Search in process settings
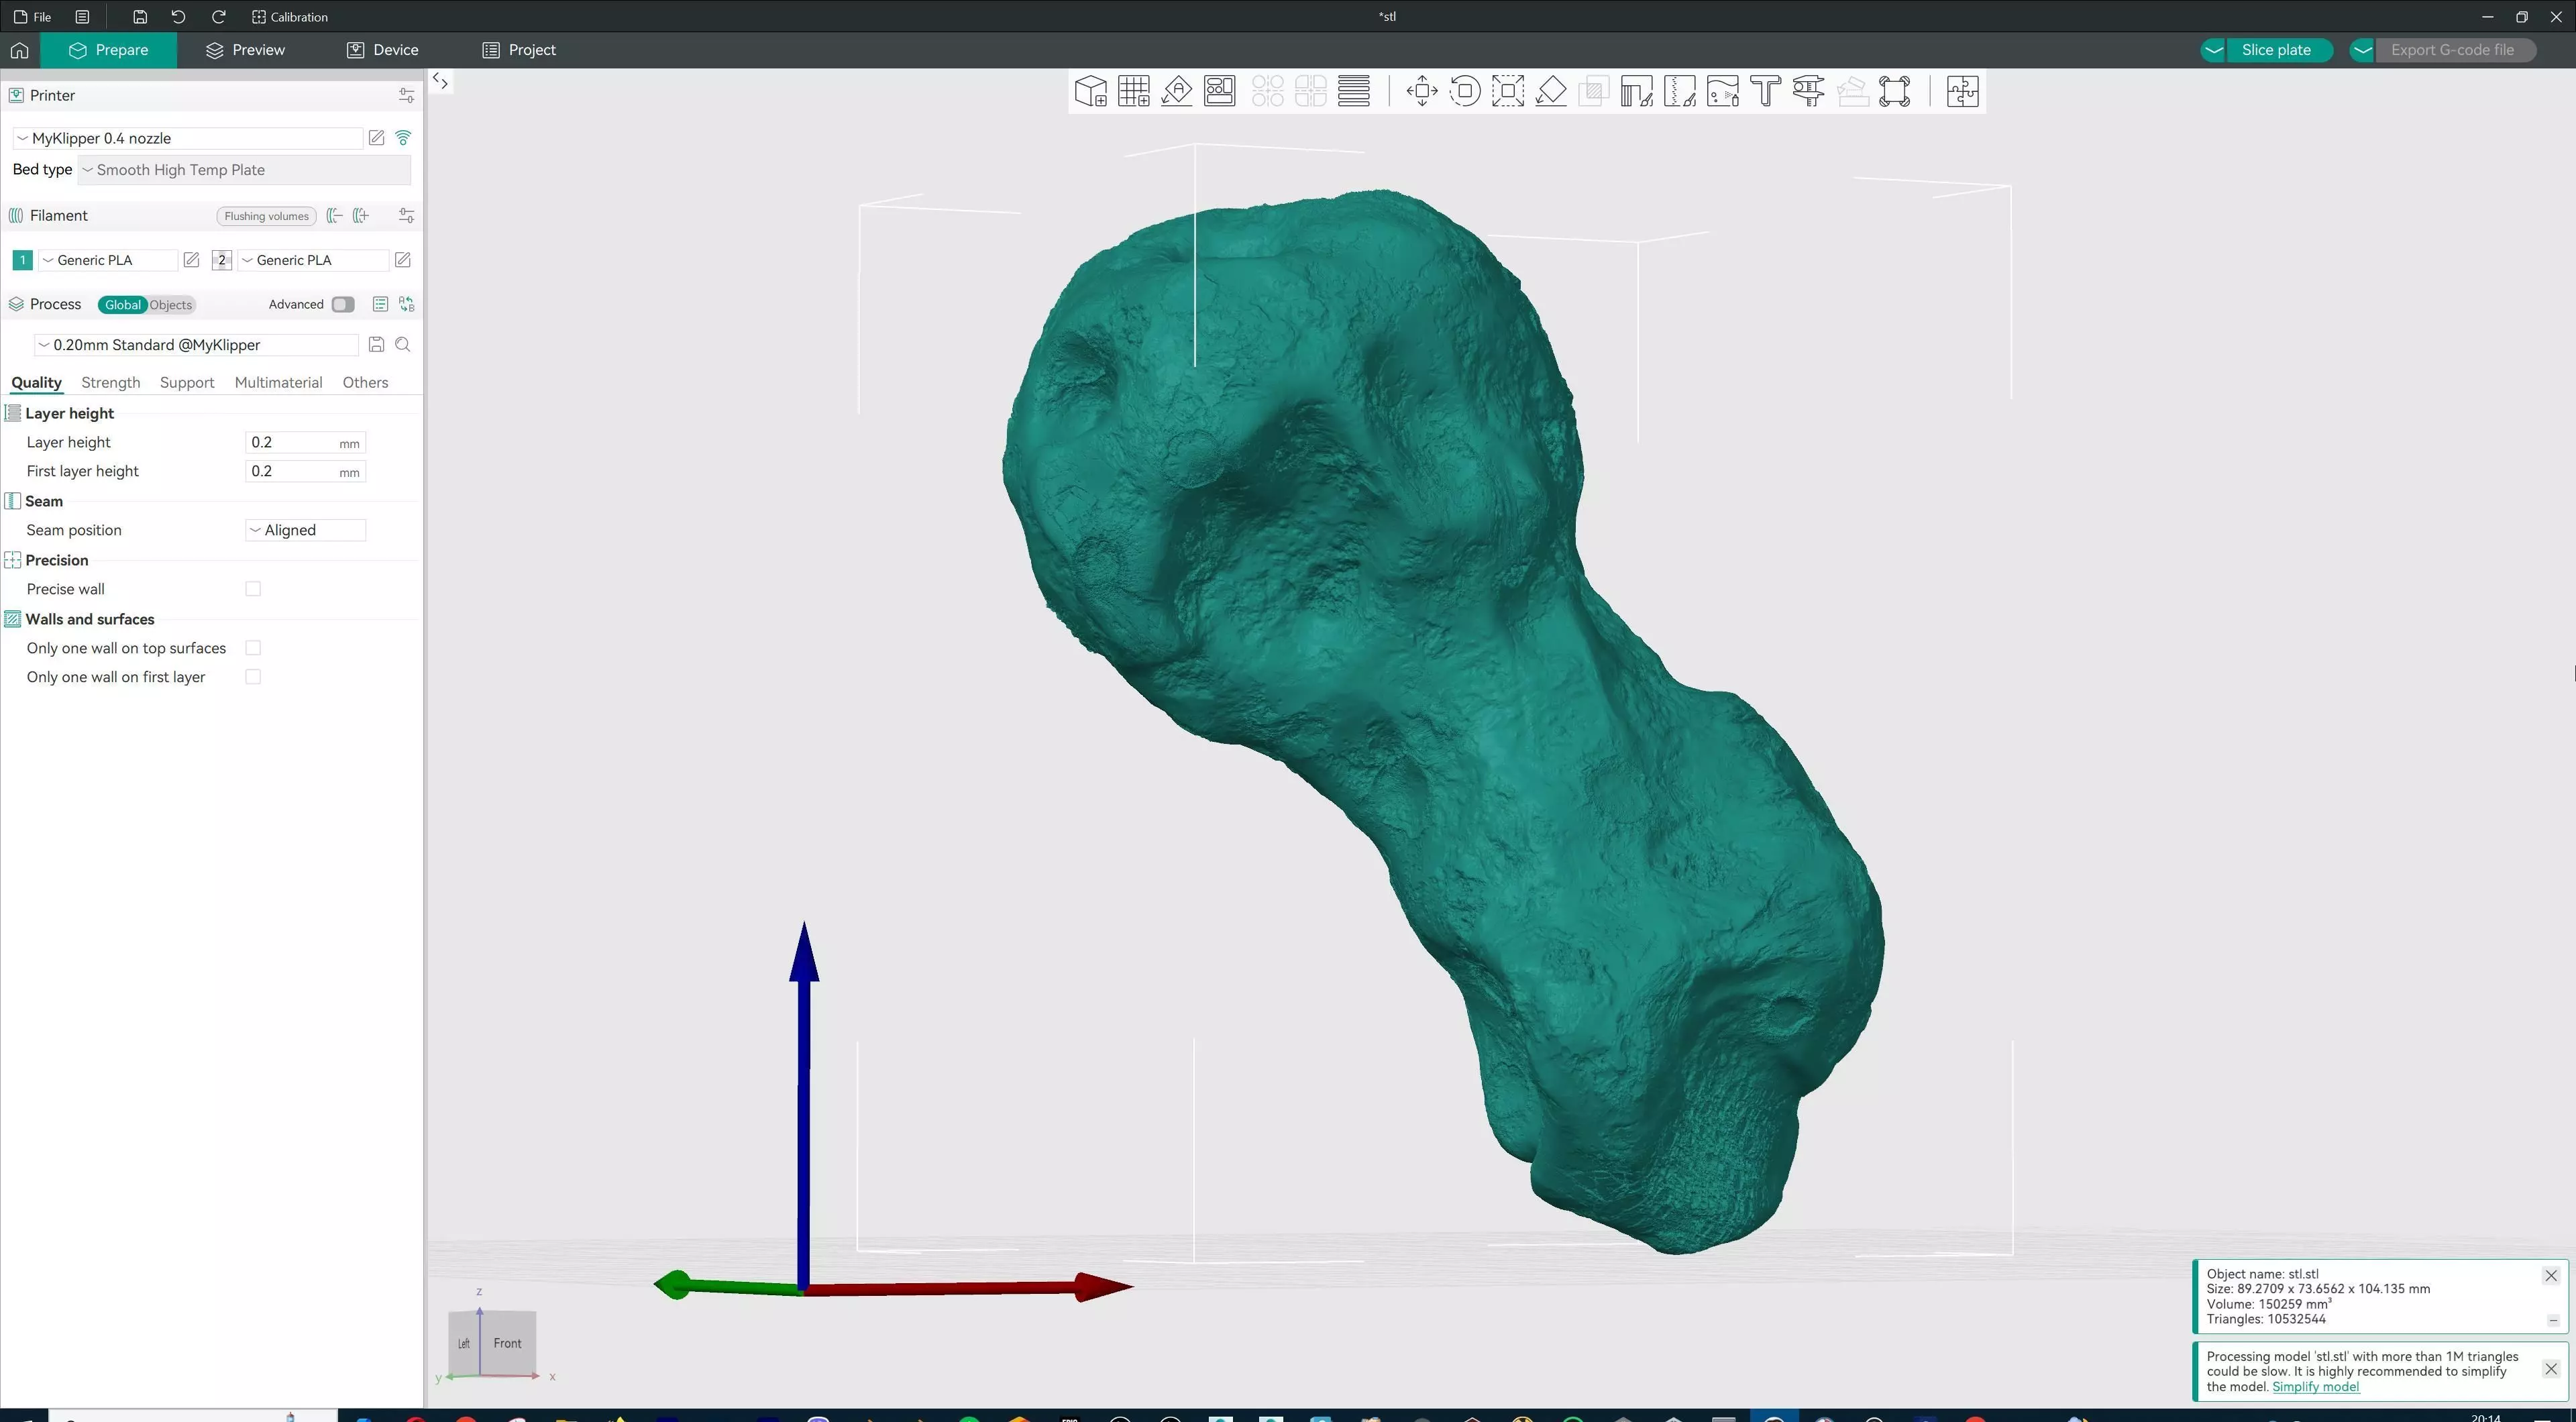Image resolution: width=2576 pixels, height=1422 pixels. tap(403, 345)
